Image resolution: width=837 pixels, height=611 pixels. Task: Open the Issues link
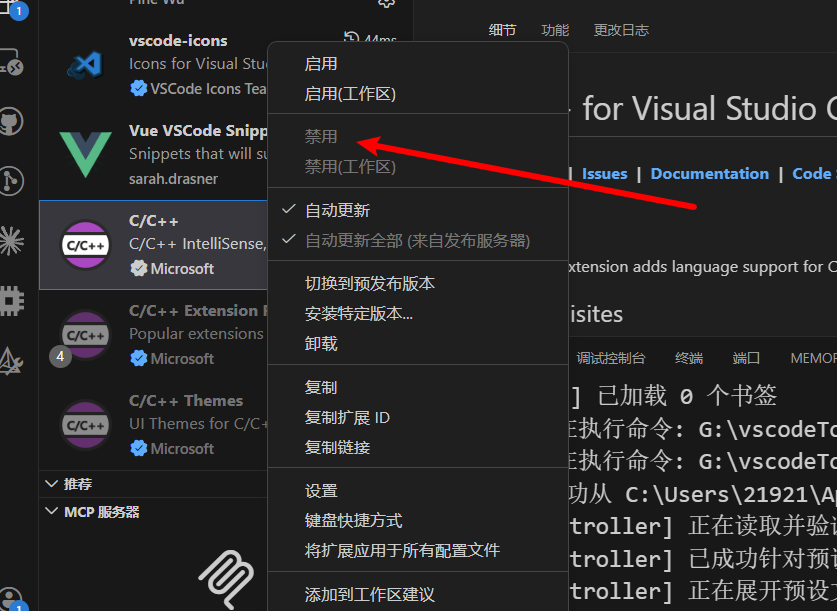[604, 174]
